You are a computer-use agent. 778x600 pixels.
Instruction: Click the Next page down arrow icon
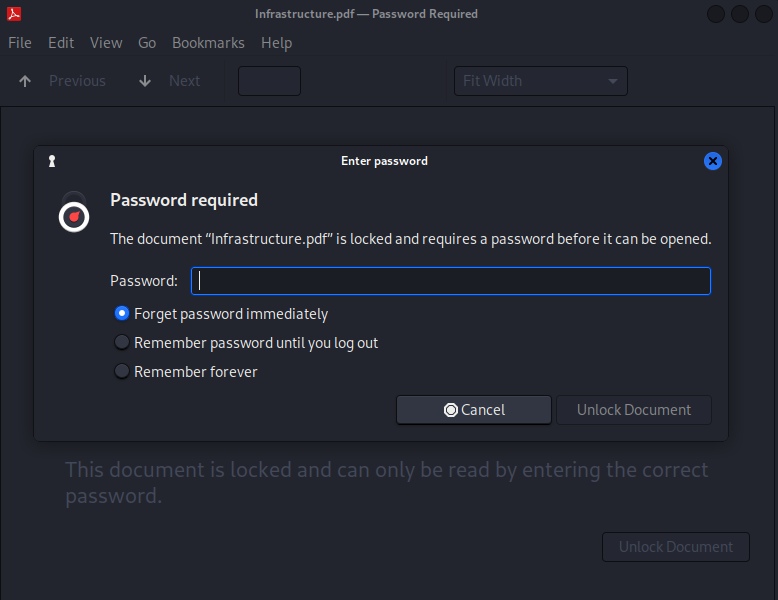pos(145,81)
